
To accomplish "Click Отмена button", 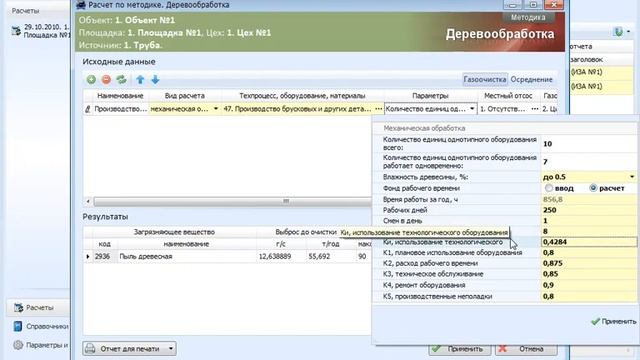I will (526, 349).
